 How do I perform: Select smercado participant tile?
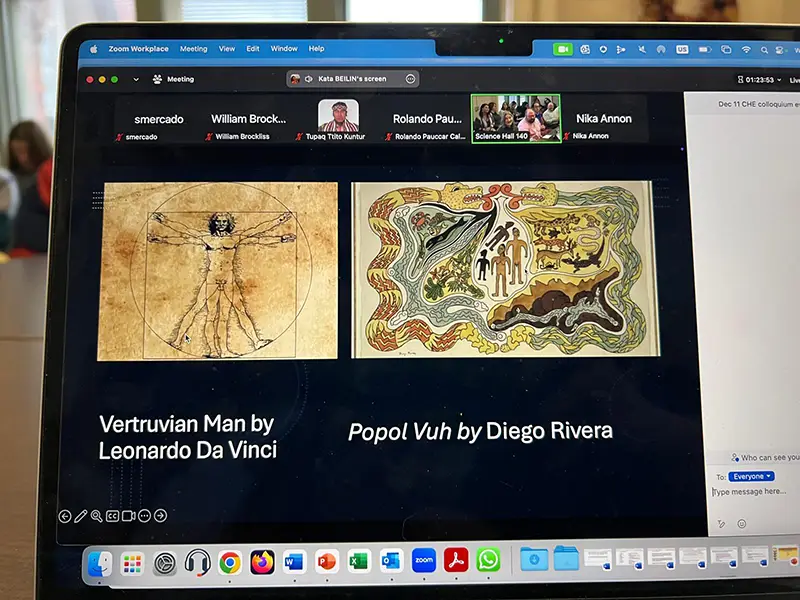point(158,119)
